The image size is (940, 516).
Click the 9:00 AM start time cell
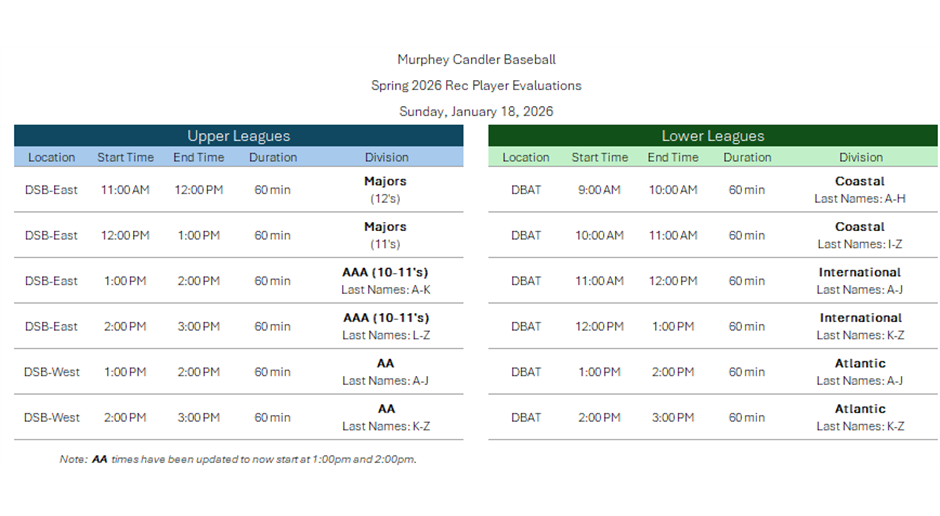tap(600, 190)
